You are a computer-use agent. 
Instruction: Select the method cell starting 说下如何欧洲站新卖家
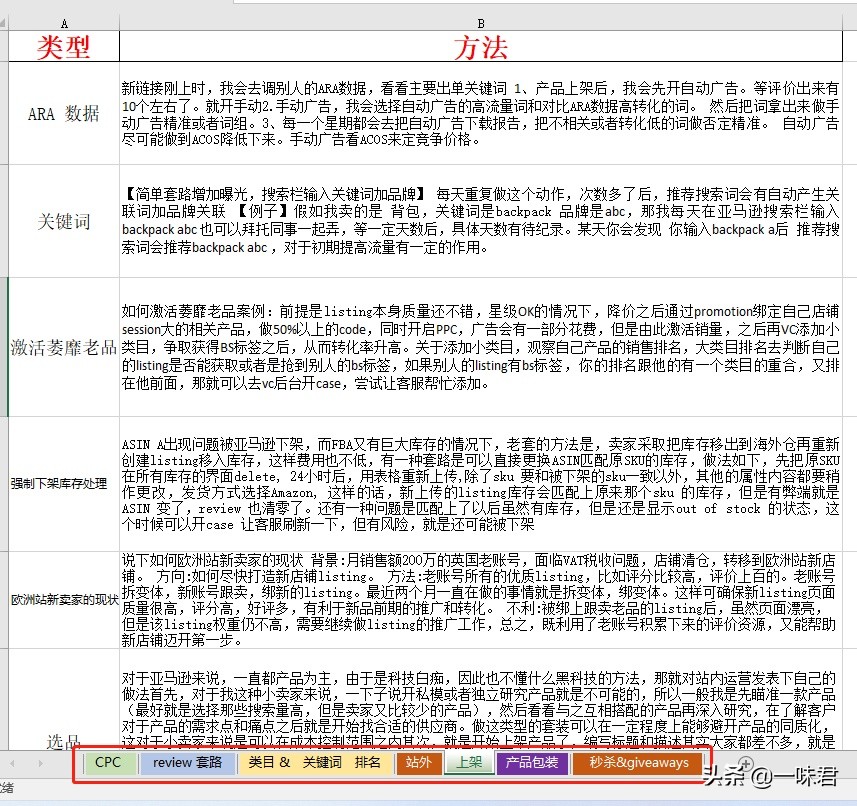481,599
